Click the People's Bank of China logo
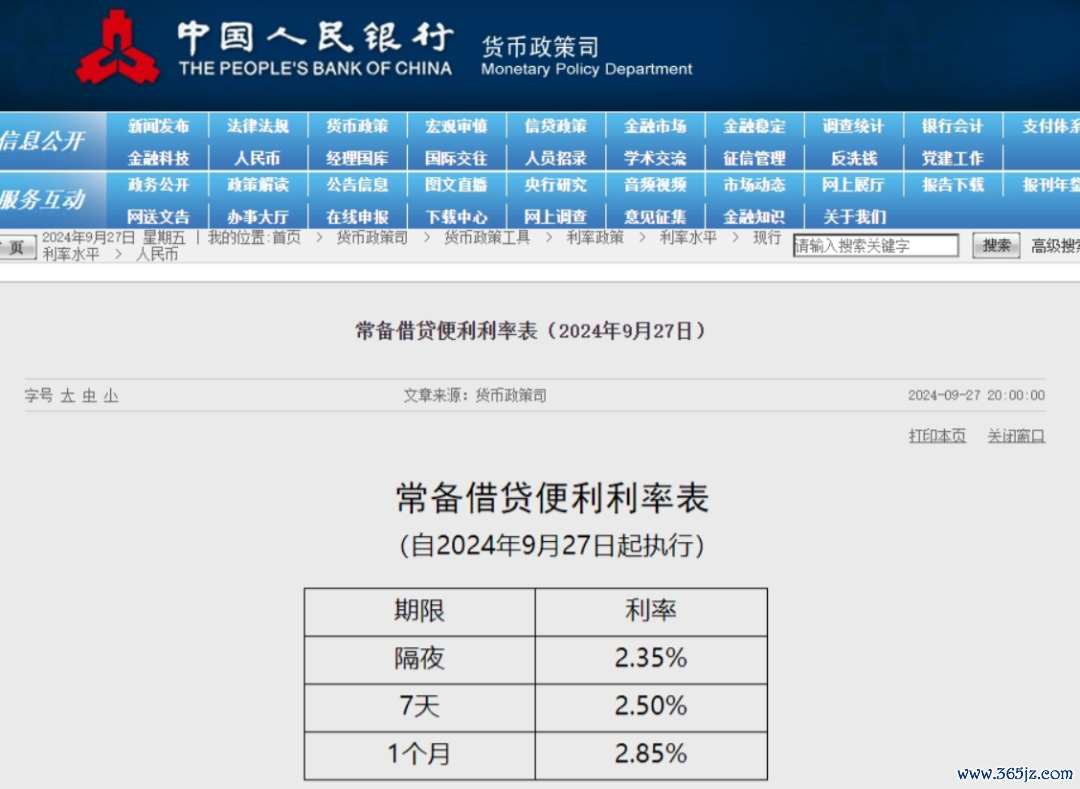Viewport: 1080px width, 789px height. tap(118, 46)
